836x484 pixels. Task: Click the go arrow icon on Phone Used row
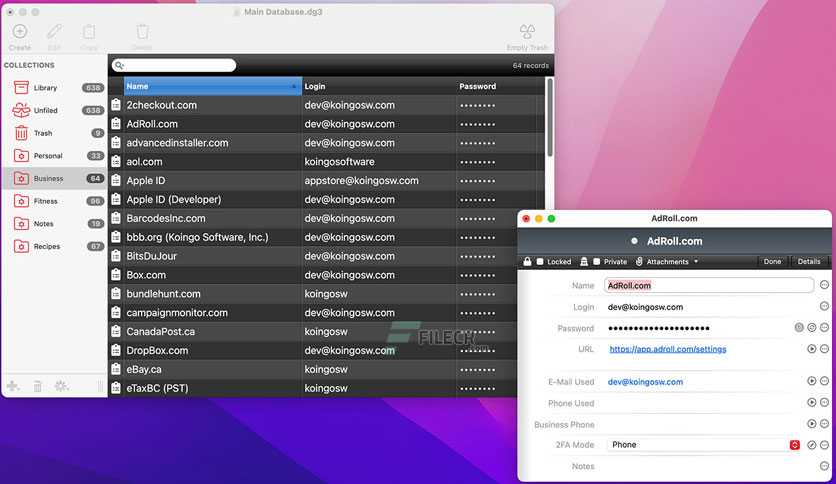point(811,402)
